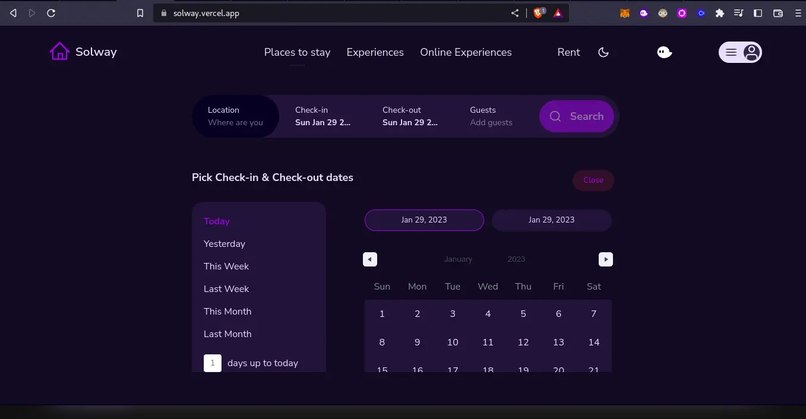
Task: Click the Solway brand name
Action: (96, 51)
